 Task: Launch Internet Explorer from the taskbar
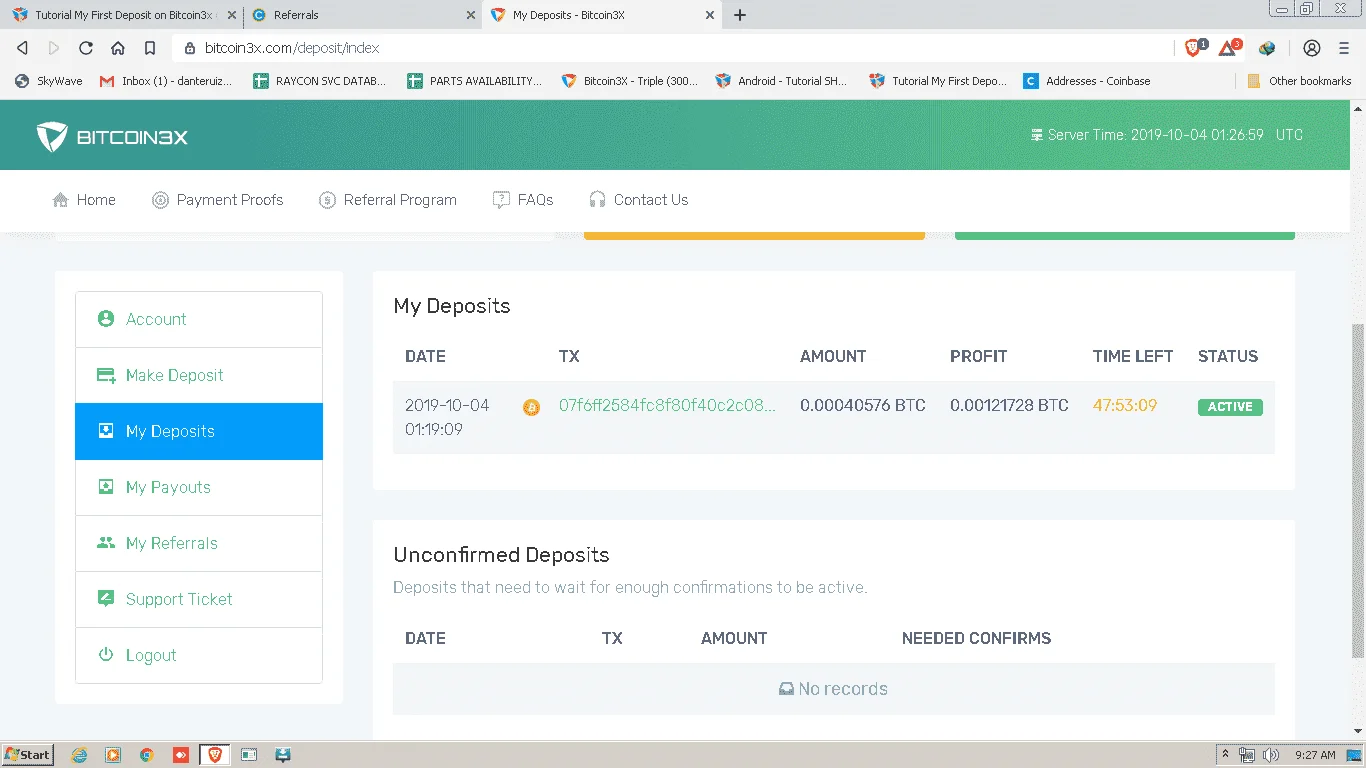(x=79, y=755)
